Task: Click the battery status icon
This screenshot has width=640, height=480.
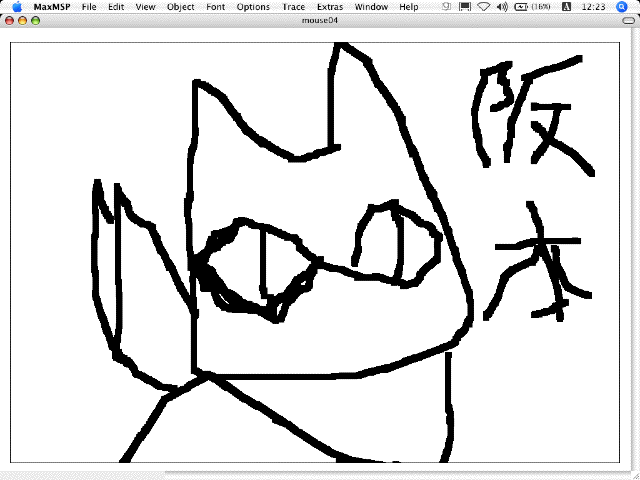Action: 521,7
